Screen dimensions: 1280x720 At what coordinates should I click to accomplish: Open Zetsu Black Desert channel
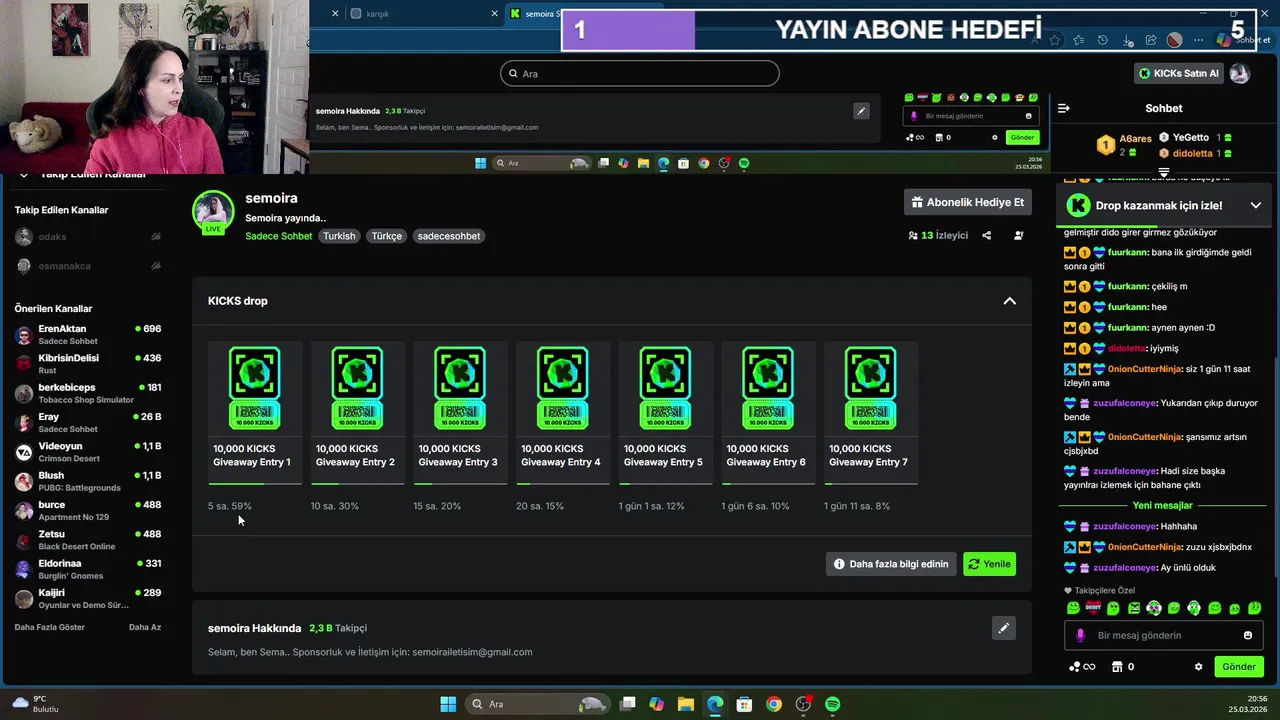[x=88, y=540]
